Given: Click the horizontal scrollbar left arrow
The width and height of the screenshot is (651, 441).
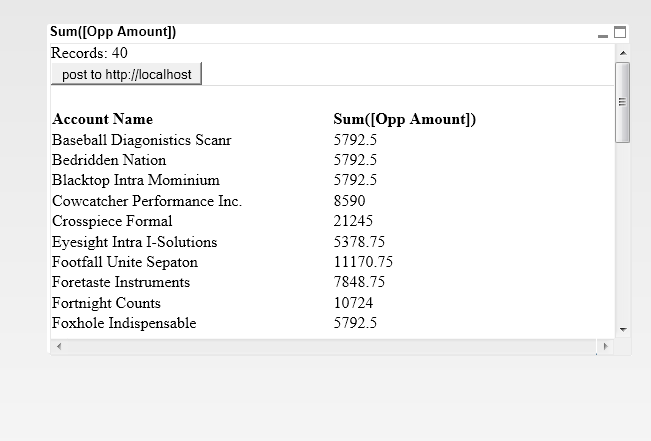Looking at the screenshot, I should [x=58, y=346].
